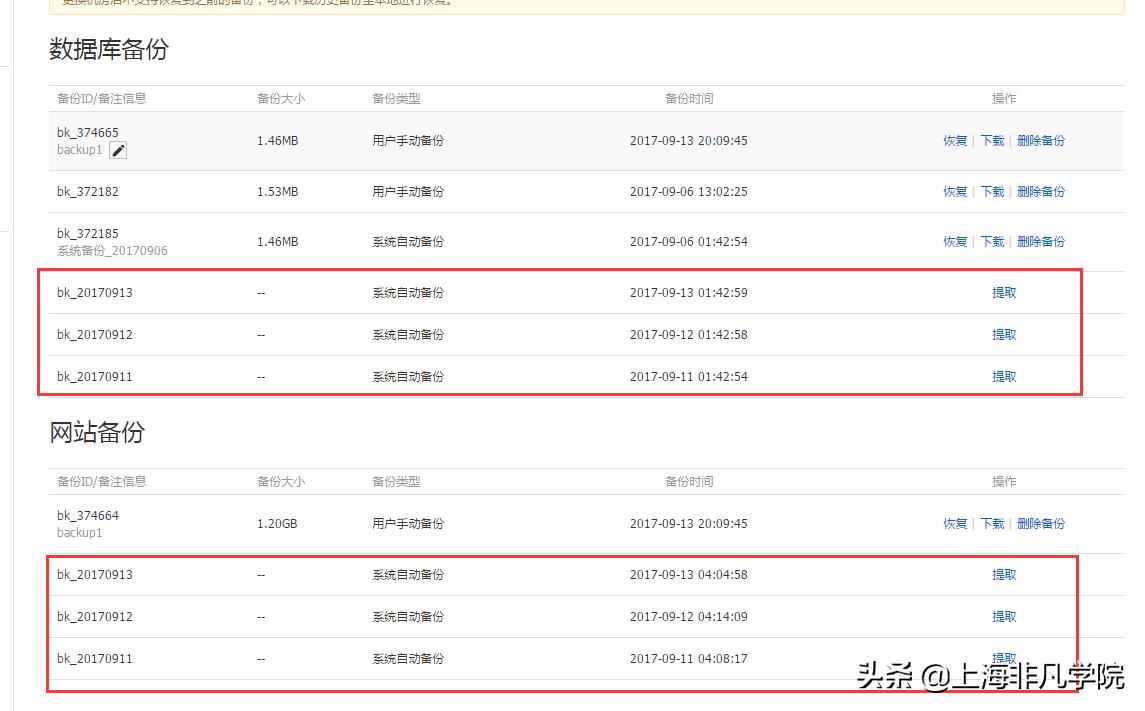This screenshot has width=1145, height=711.
Task: Extract database backup from 2017-09-11 01:42:54
Action: [1004, 377]
